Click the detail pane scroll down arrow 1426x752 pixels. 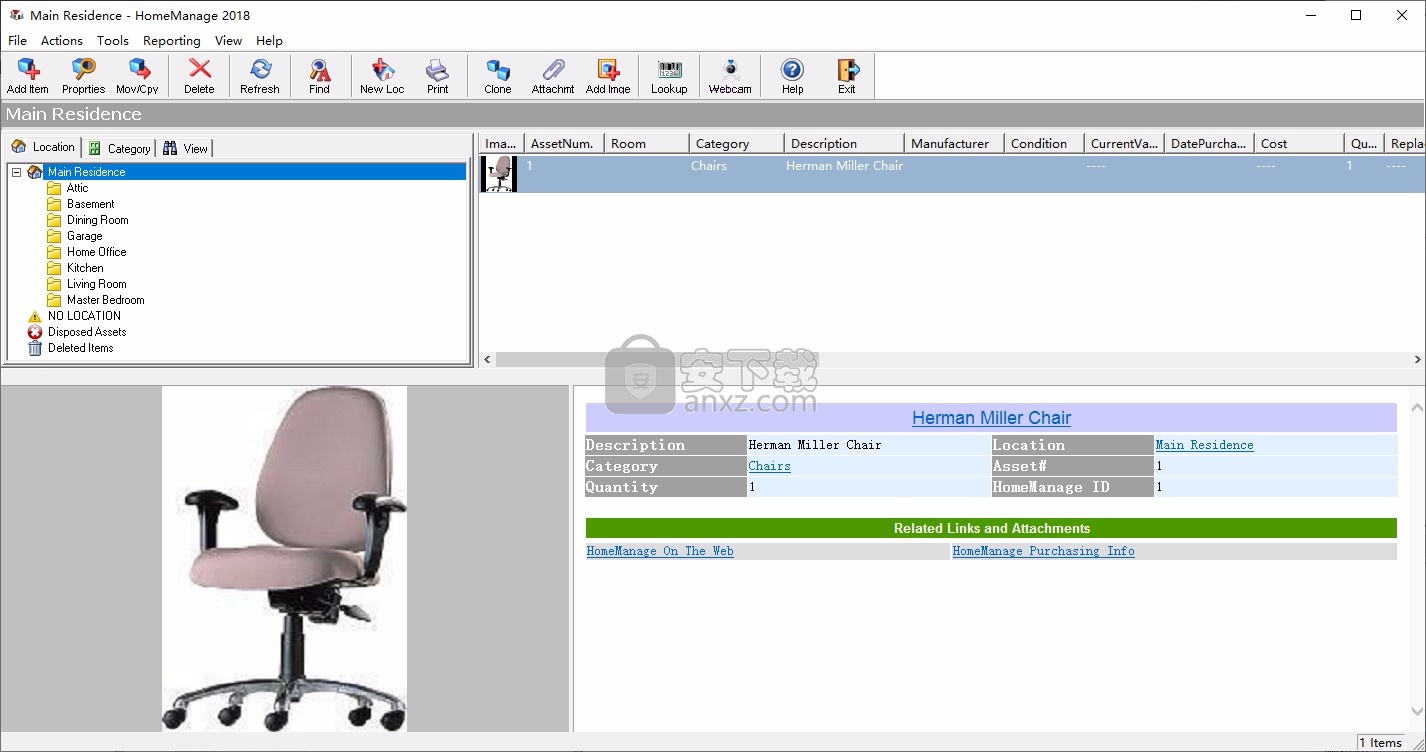[1416, 711]
